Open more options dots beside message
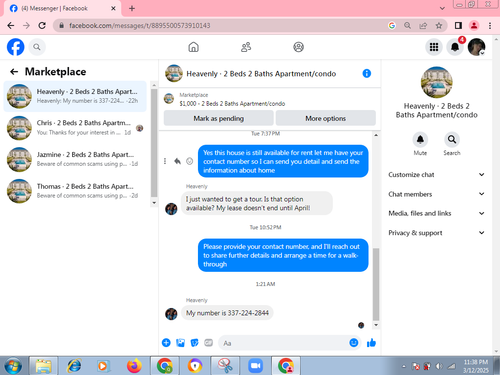Viewport: 500px width, 375px height. (x=165, y=161)
